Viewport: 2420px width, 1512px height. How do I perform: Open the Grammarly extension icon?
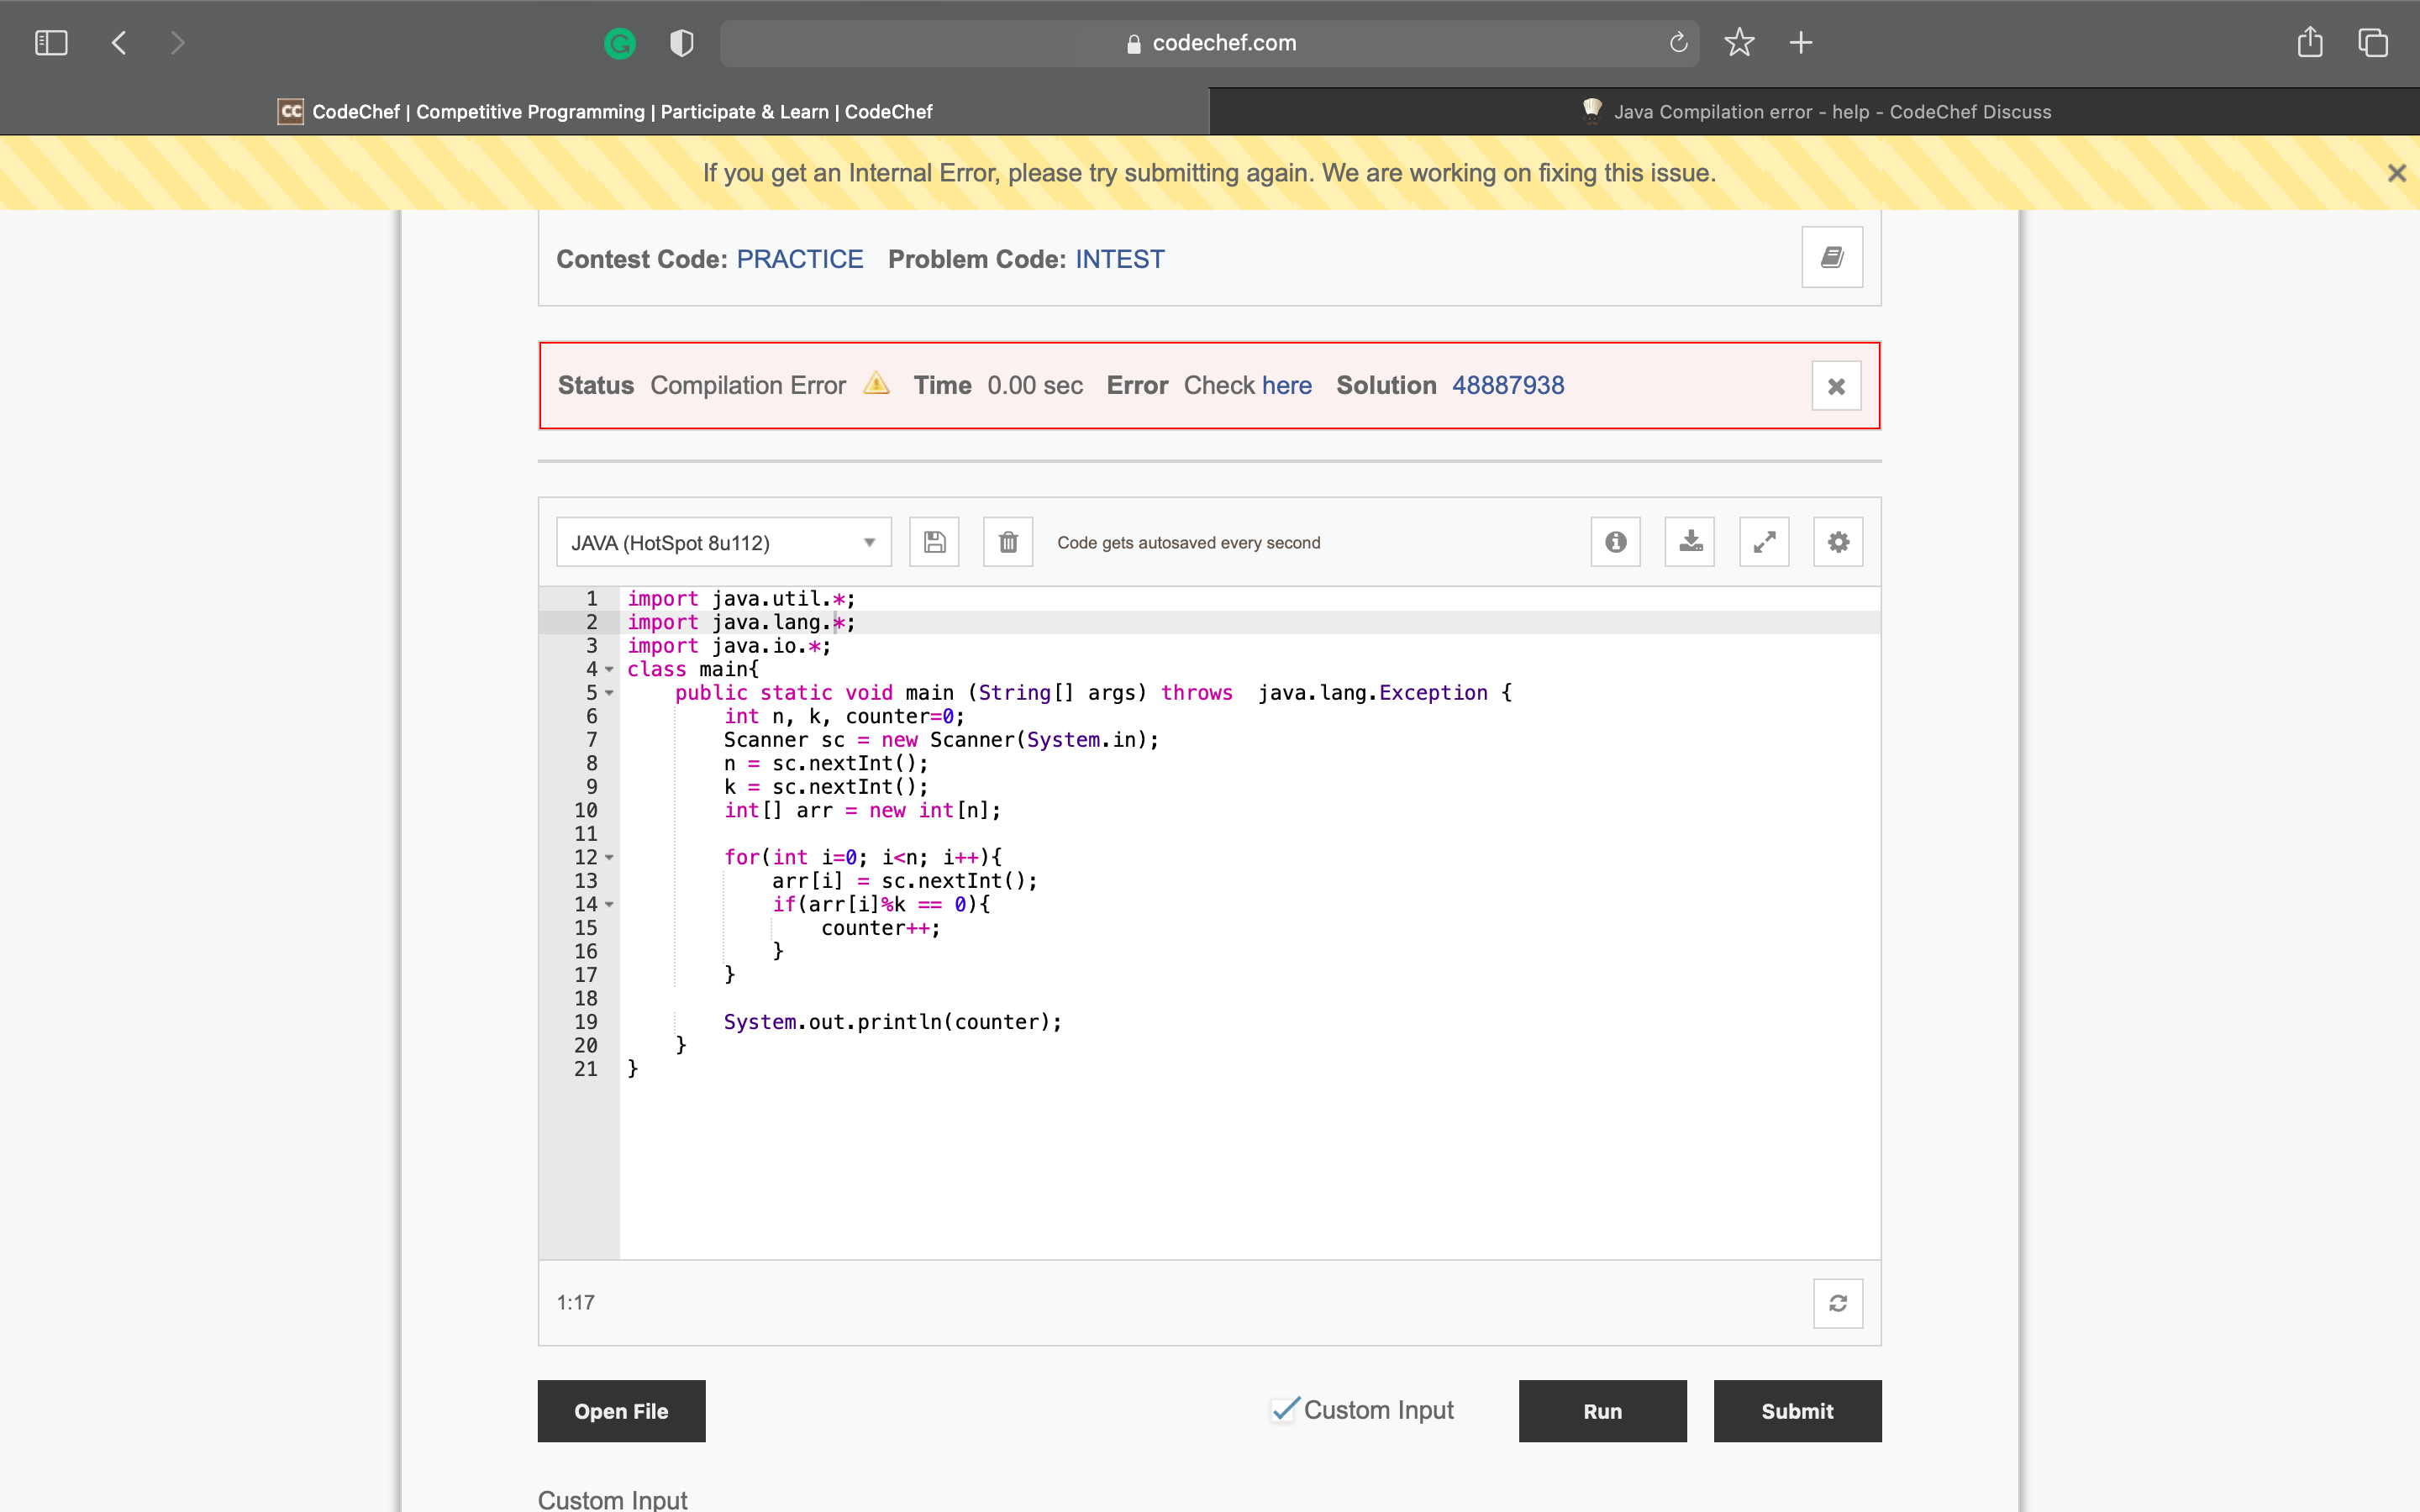click(x=620, y=43)
